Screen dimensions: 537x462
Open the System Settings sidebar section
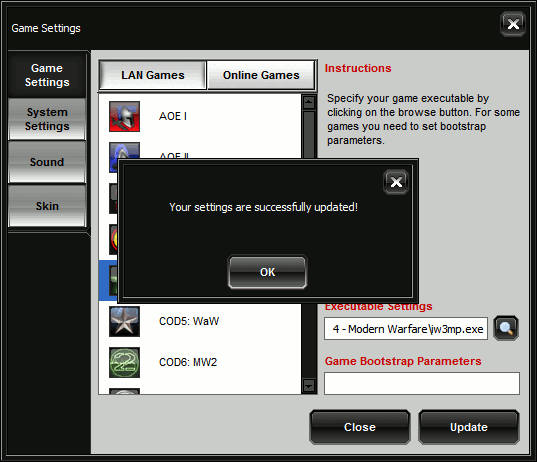(47, 119)
